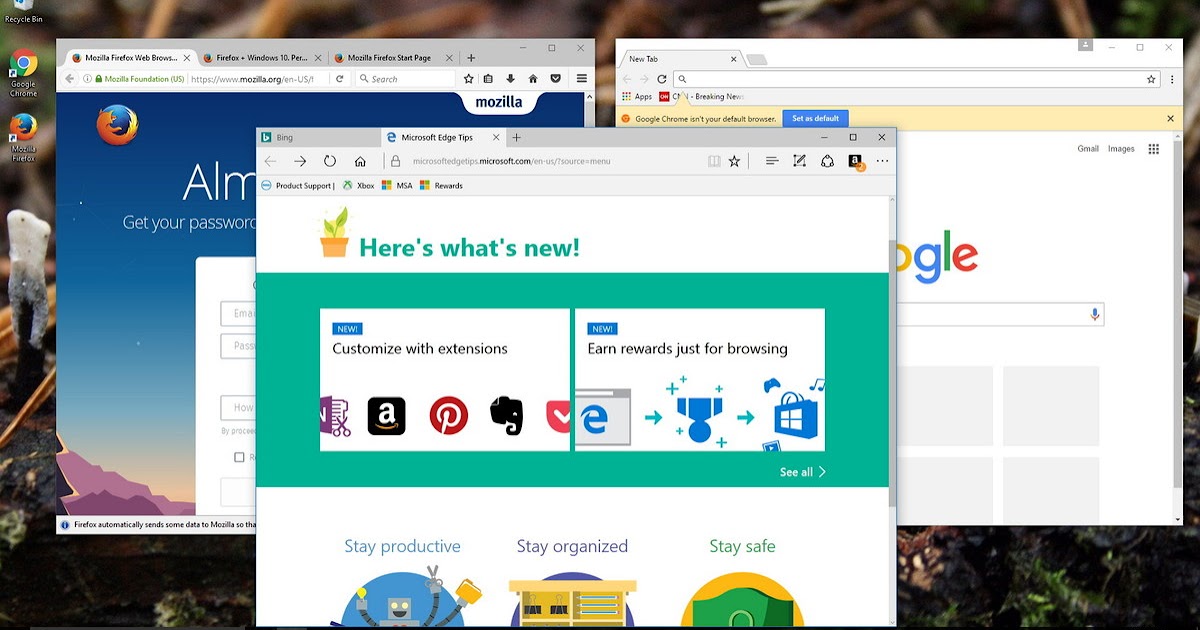Screen dimensions: 1200x630
Task: Open Xbox favorite in Edge
Action: click(358, 185)
